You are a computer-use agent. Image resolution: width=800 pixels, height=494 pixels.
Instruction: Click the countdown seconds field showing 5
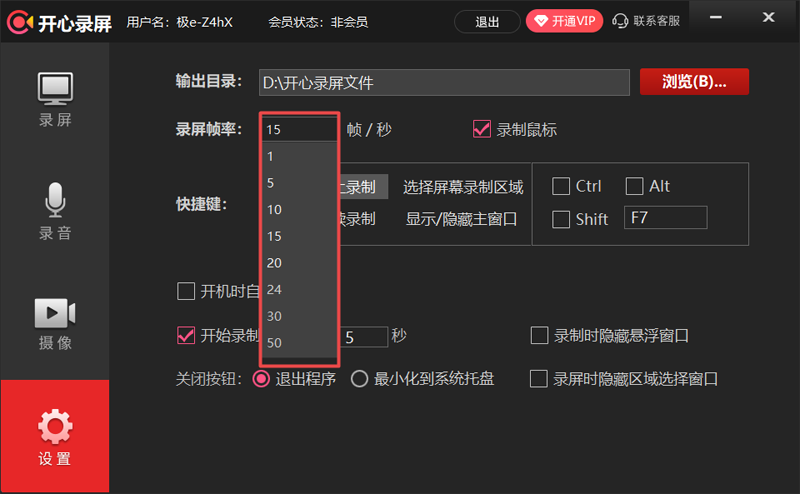click(x=363, y=337)
